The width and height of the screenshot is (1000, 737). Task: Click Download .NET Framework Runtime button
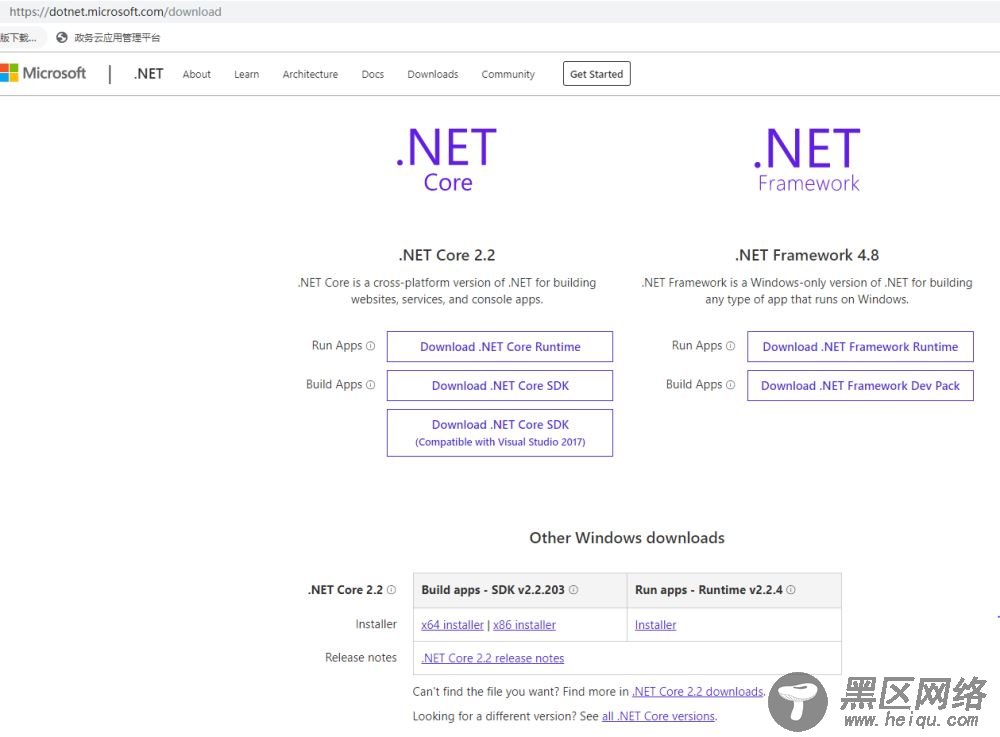click(860, 347)
